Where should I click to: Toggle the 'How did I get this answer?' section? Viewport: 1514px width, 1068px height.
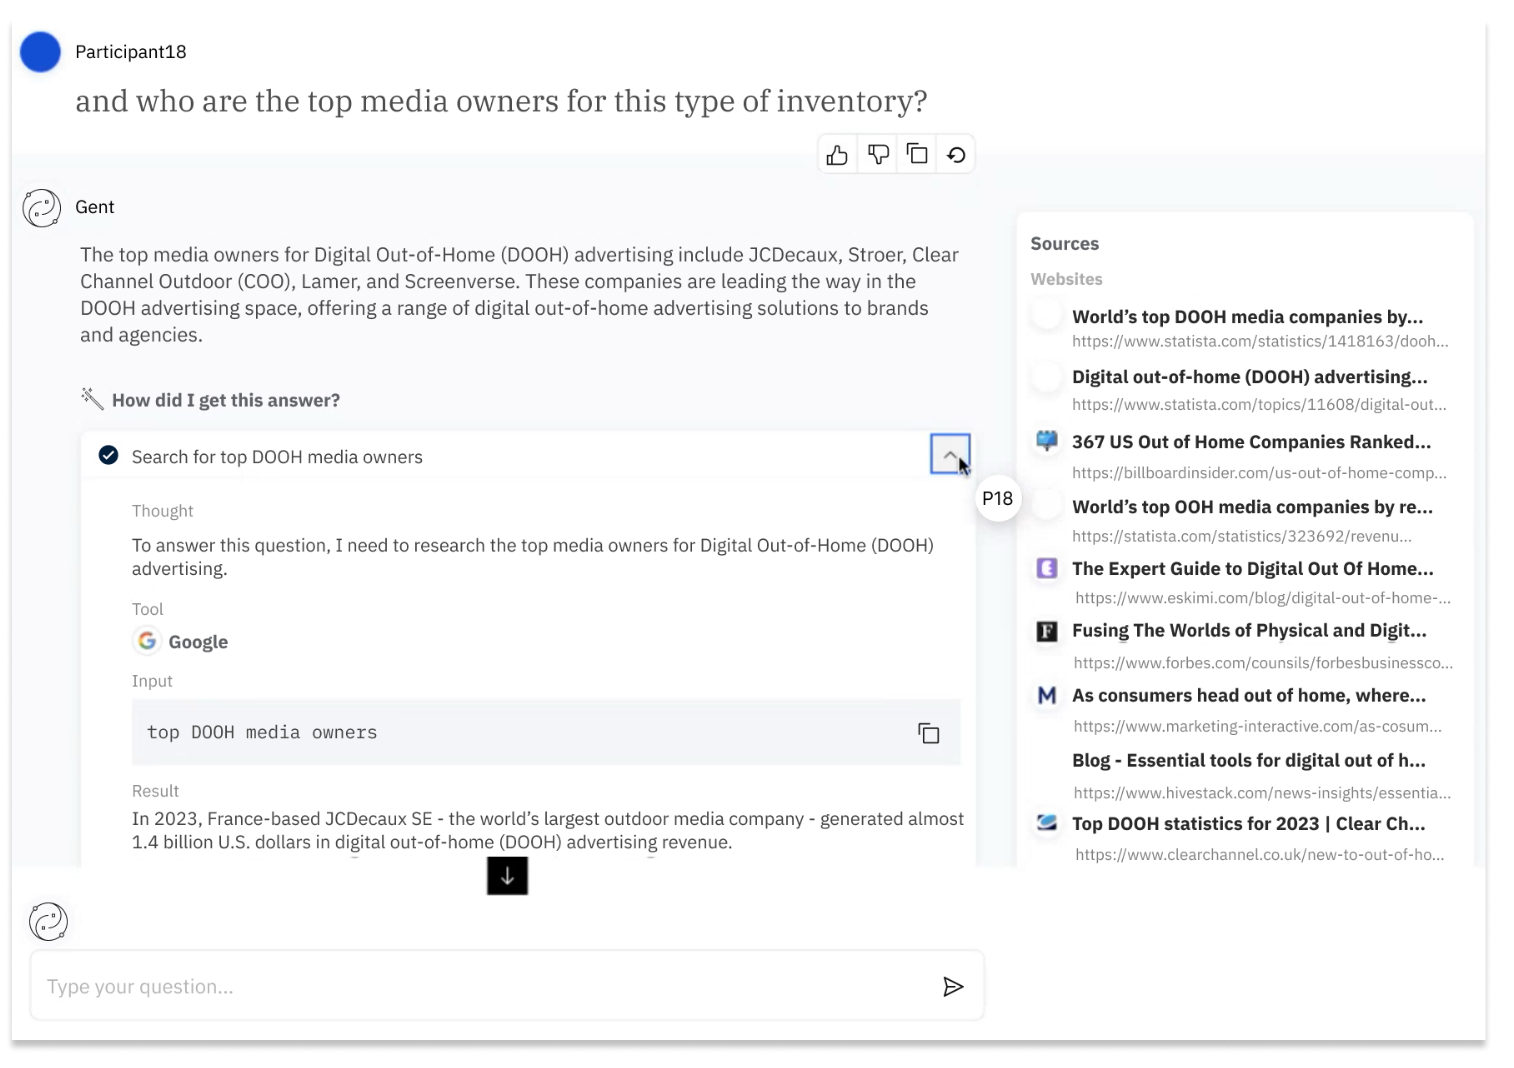(225, 400)
